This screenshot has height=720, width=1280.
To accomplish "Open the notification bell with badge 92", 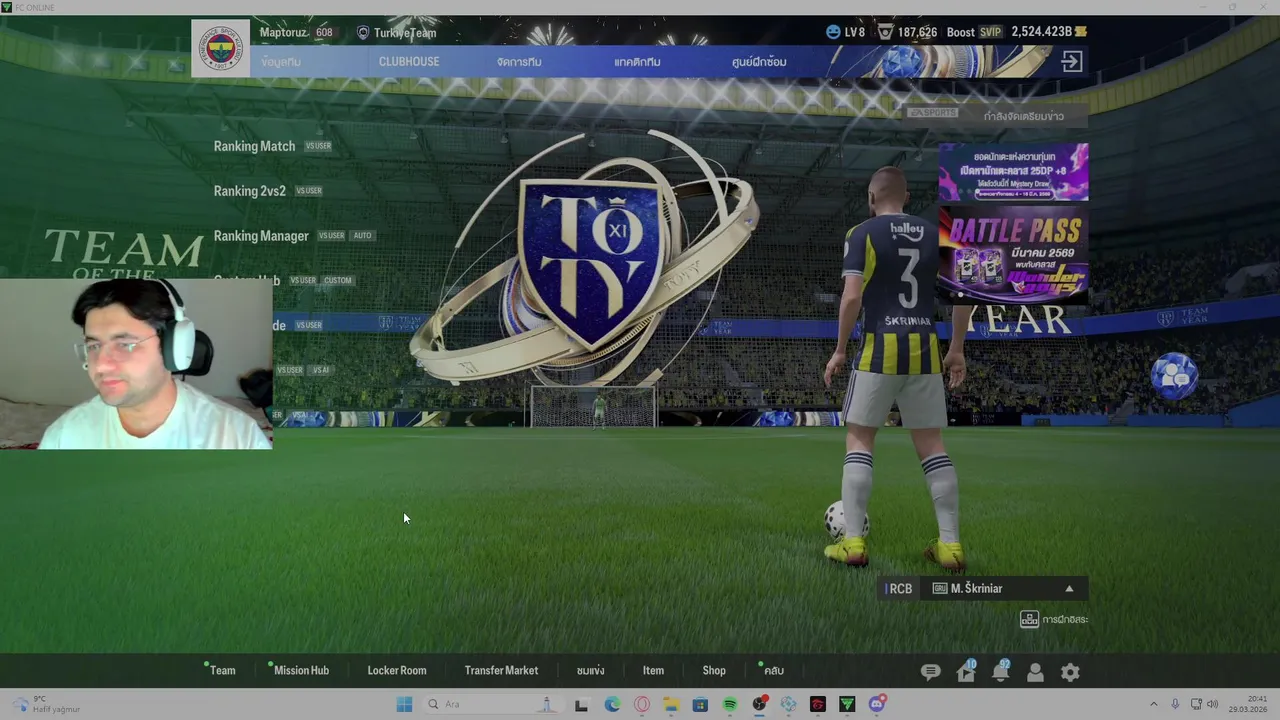I will (x=1001, y=671).
